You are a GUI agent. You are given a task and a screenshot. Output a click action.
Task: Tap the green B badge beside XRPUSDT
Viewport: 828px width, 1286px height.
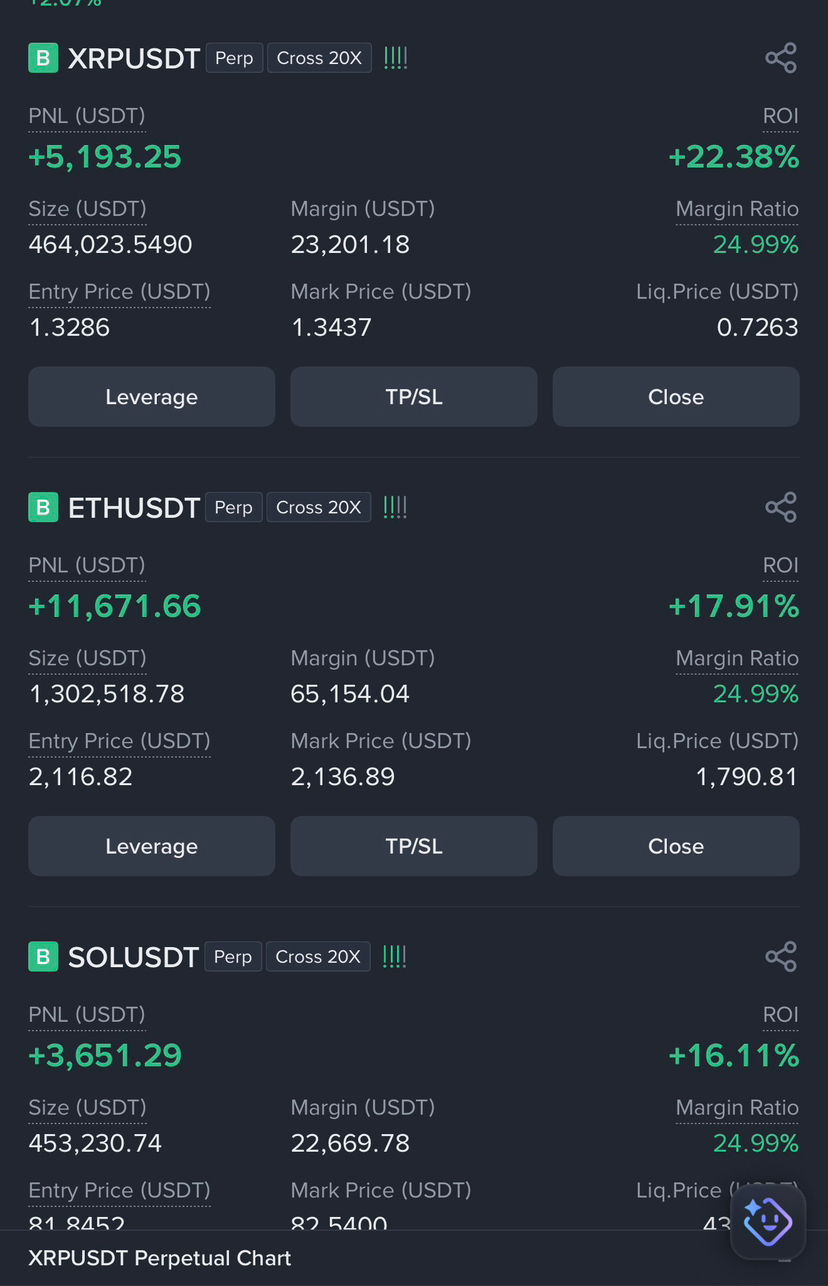(x=42, y=58)
